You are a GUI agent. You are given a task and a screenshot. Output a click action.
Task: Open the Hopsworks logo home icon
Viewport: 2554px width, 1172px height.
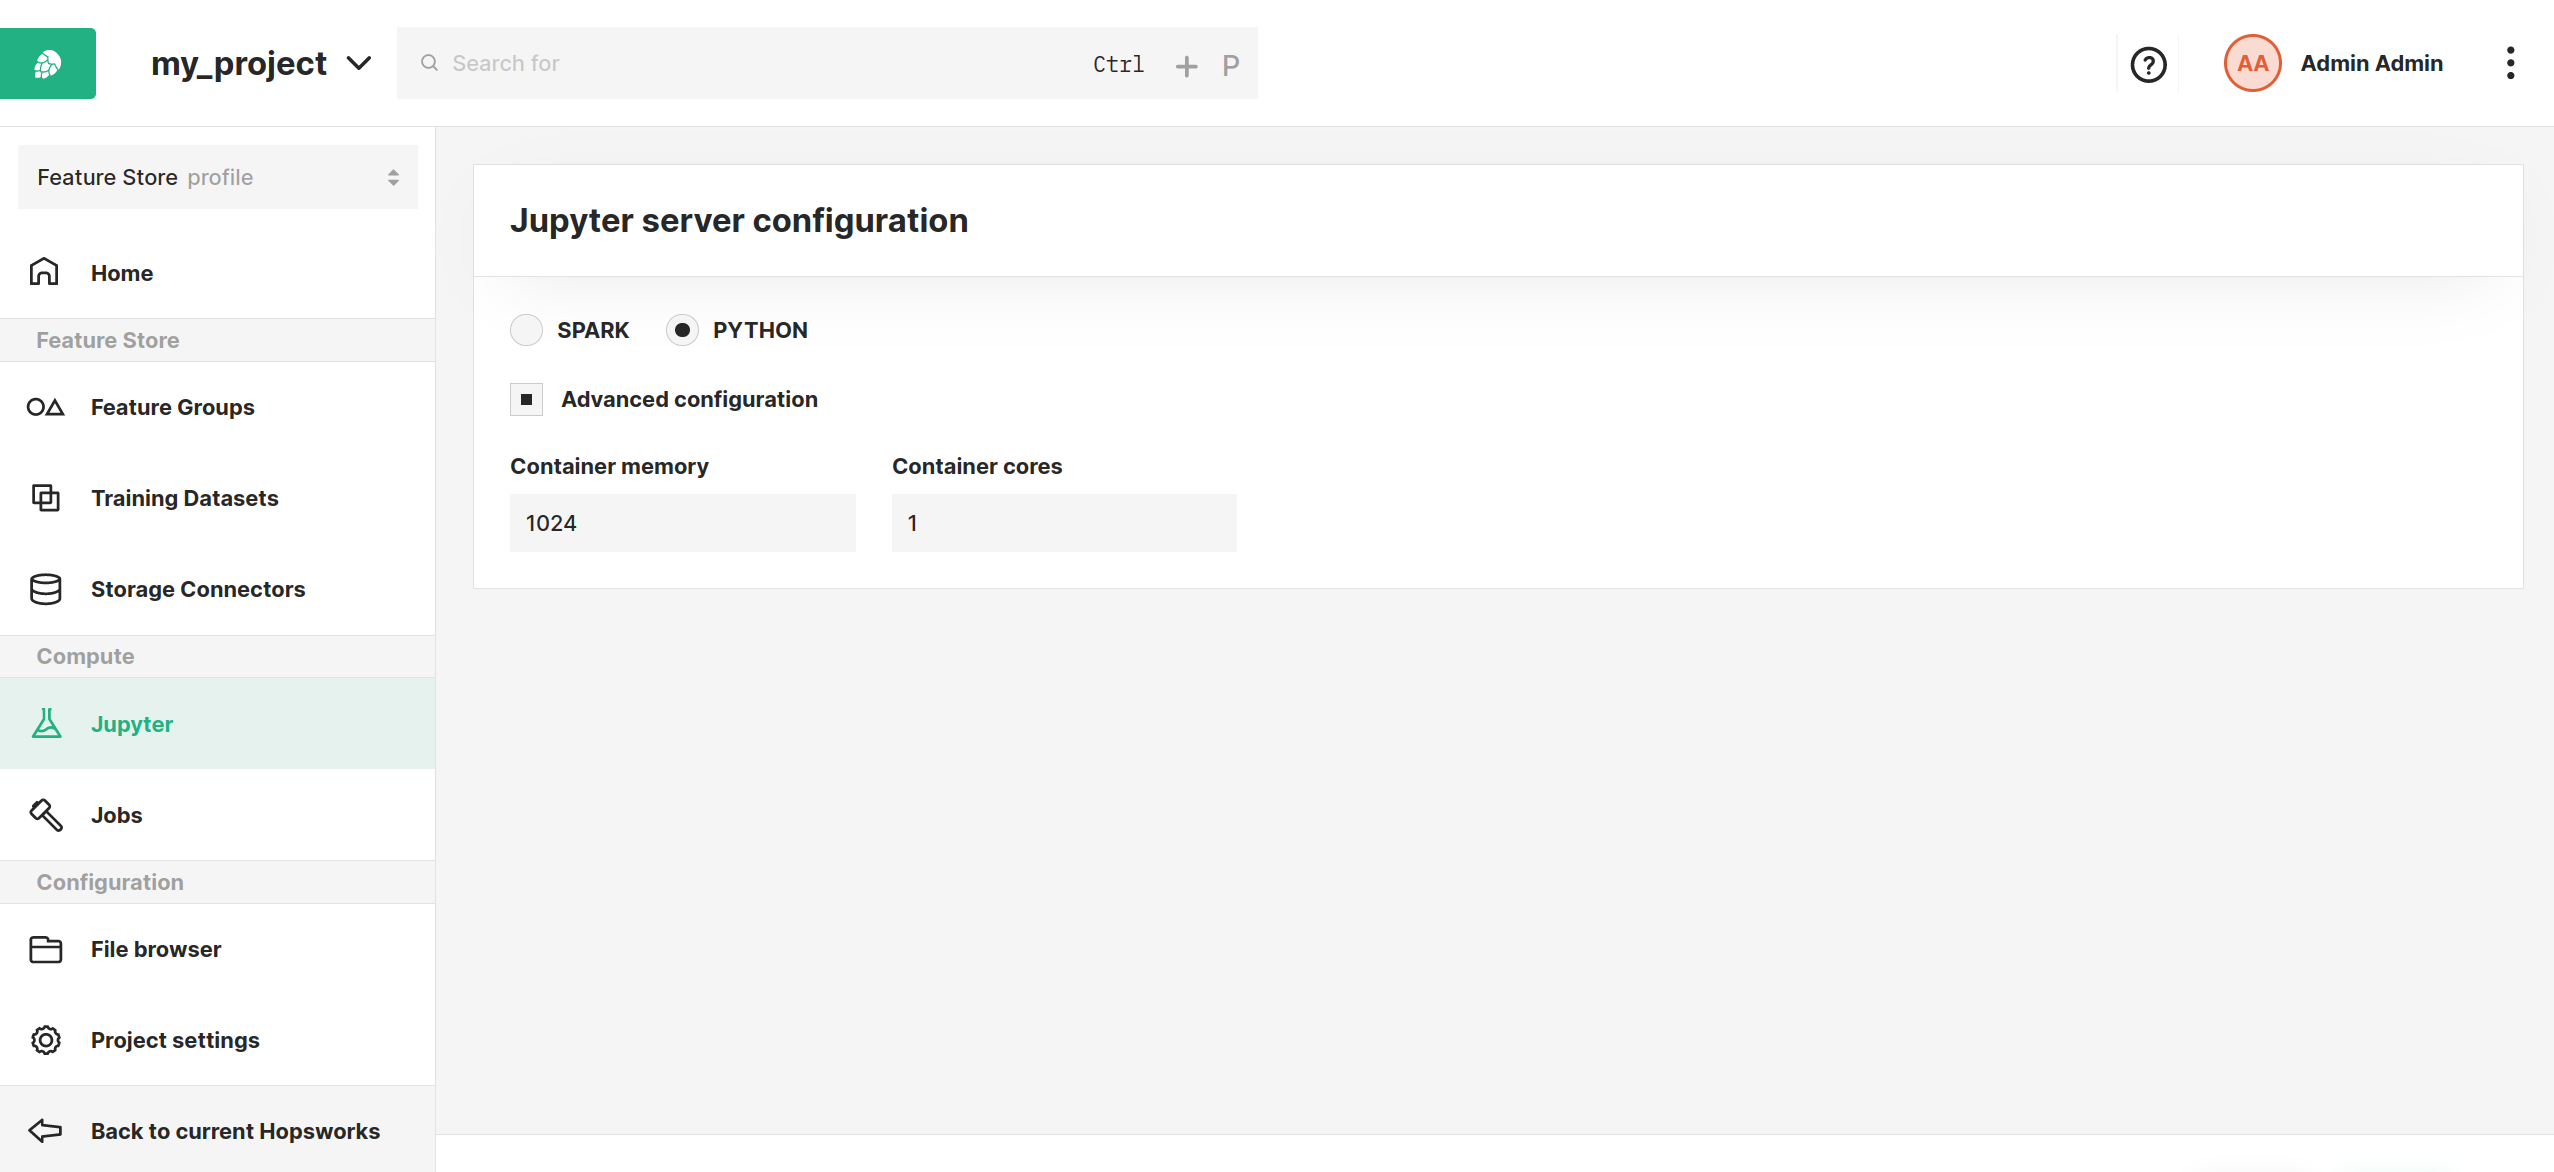[47, 62]
